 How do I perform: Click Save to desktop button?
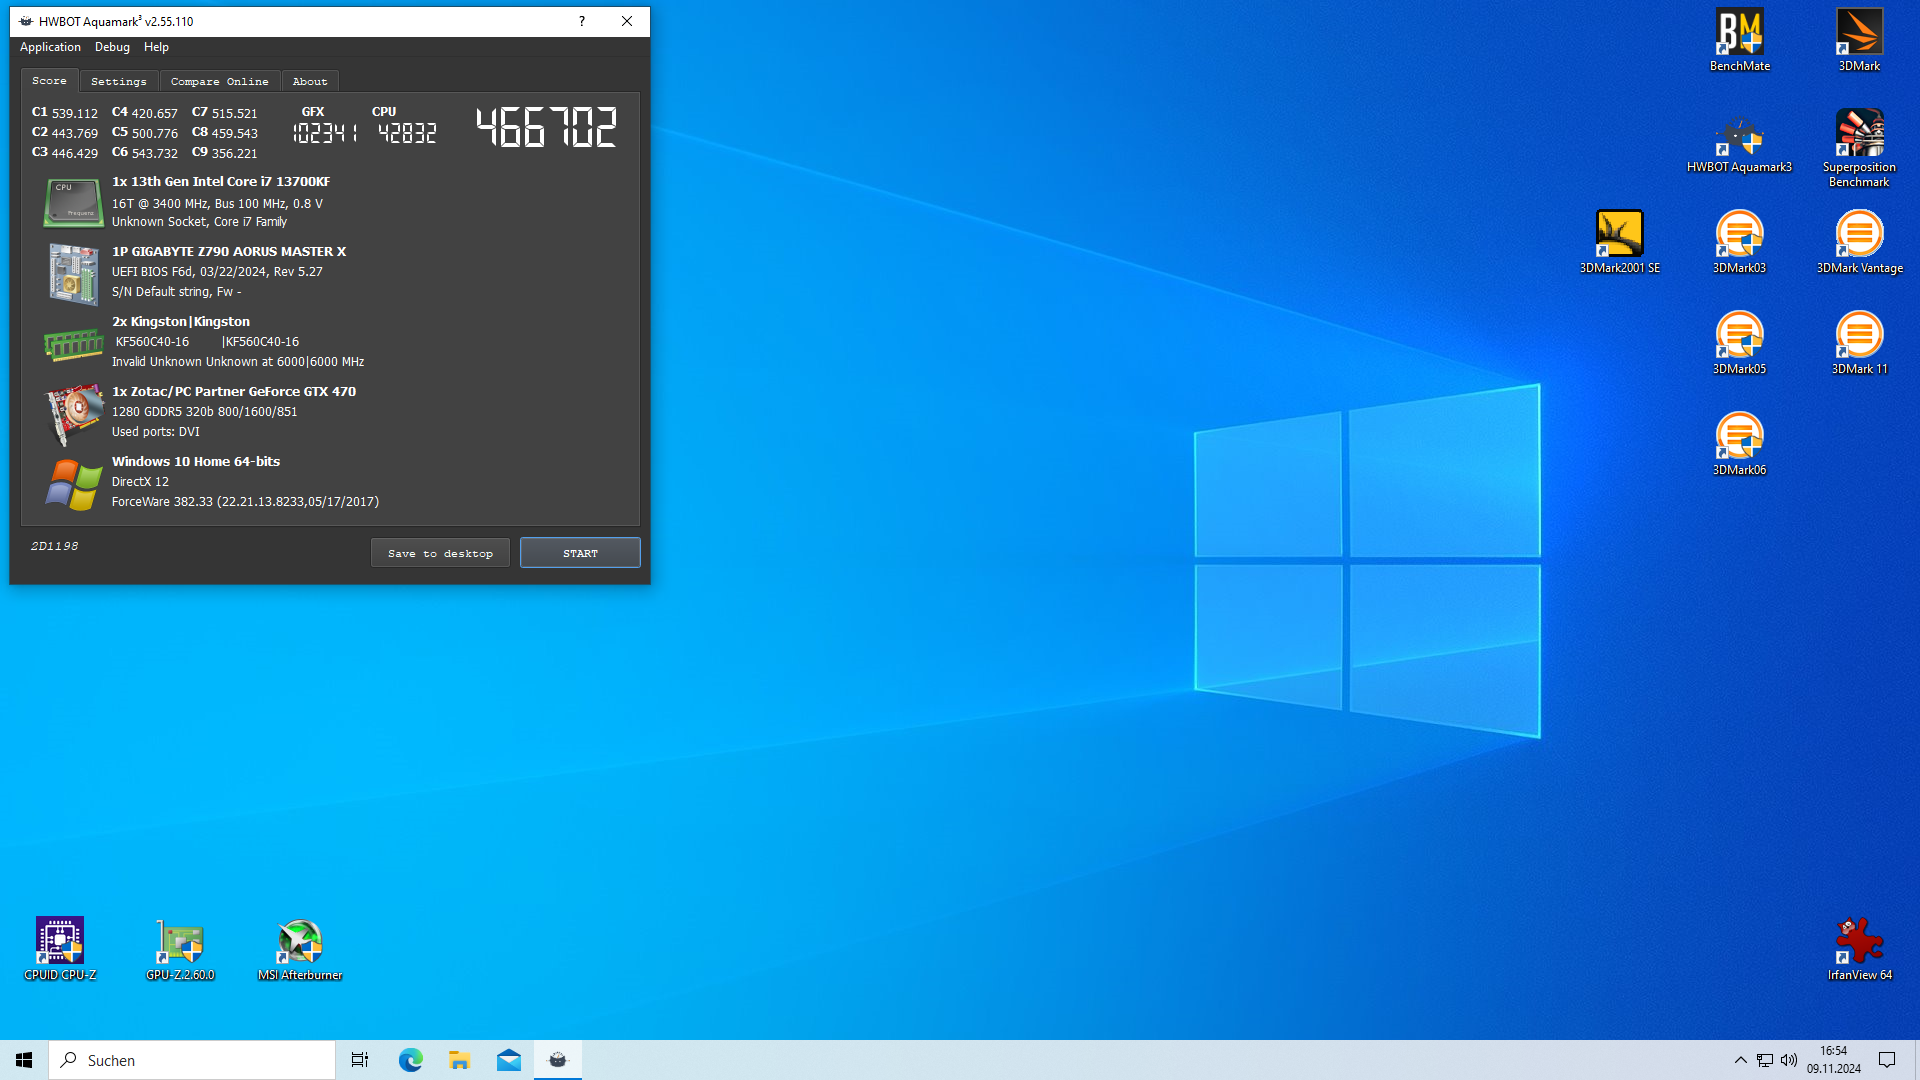440,553
